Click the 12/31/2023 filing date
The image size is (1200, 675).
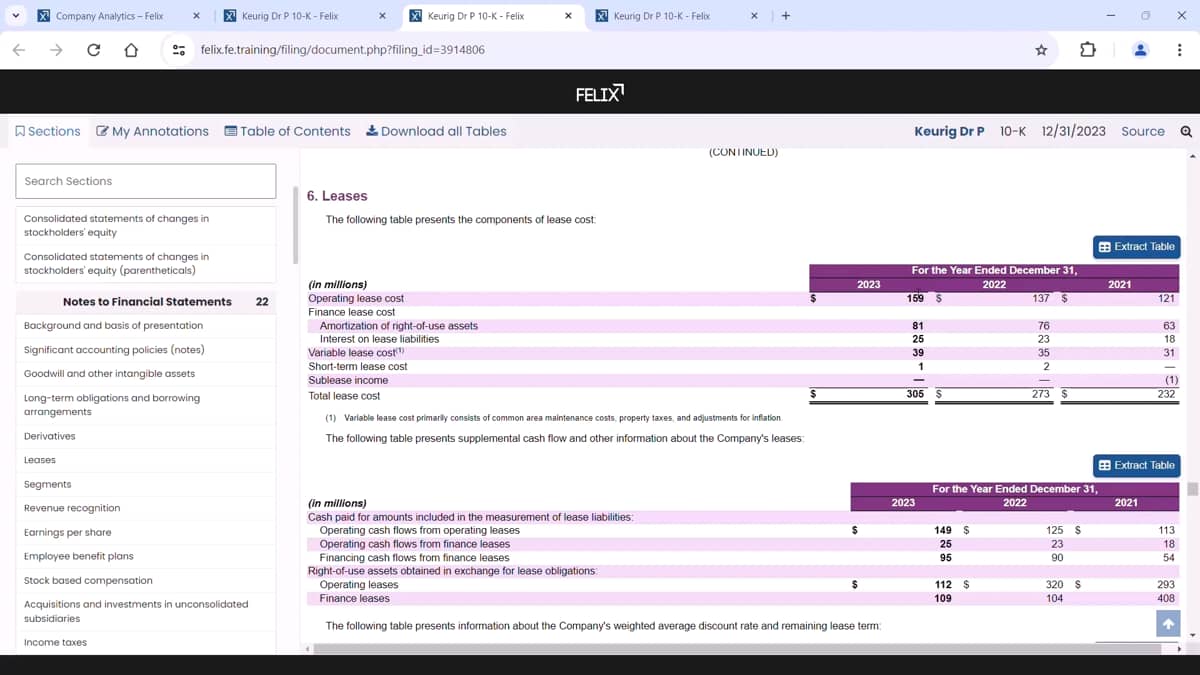(x=1073, y=131)
